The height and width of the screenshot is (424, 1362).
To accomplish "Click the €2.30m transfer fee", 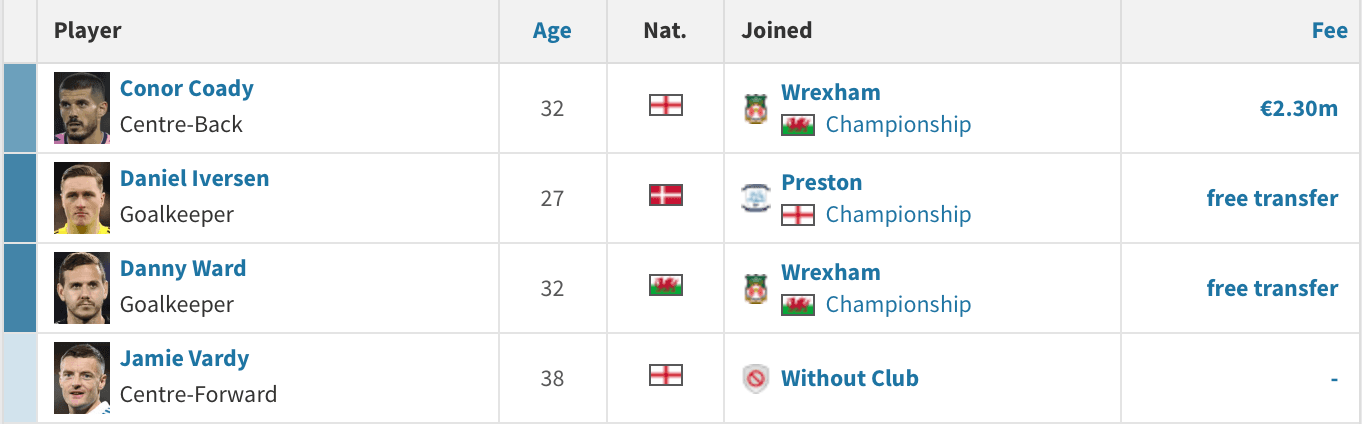I will click(x=1299, y=109).
